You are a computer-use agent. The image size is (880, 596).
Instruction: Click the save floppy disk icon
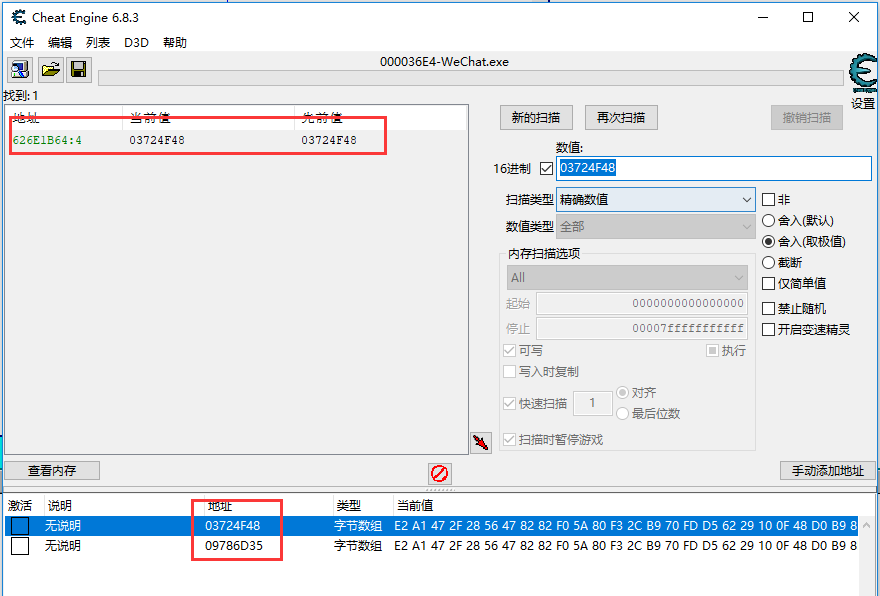point(79,70)
